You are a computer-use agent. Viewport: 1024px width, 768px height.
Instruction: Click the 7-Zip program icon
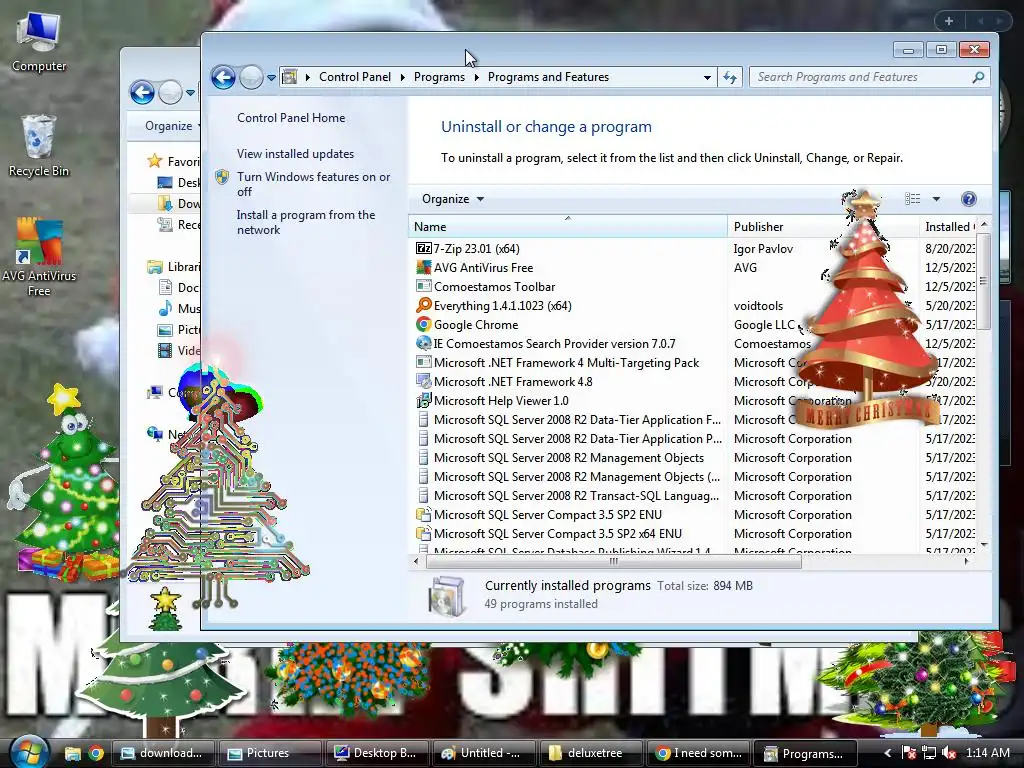(x=424, y=249)
